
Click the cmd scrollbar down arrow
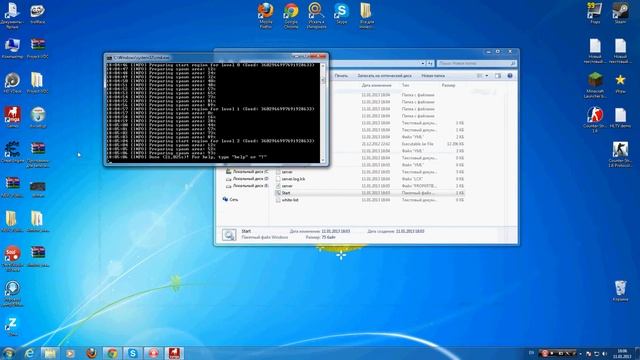coord(323,160)
